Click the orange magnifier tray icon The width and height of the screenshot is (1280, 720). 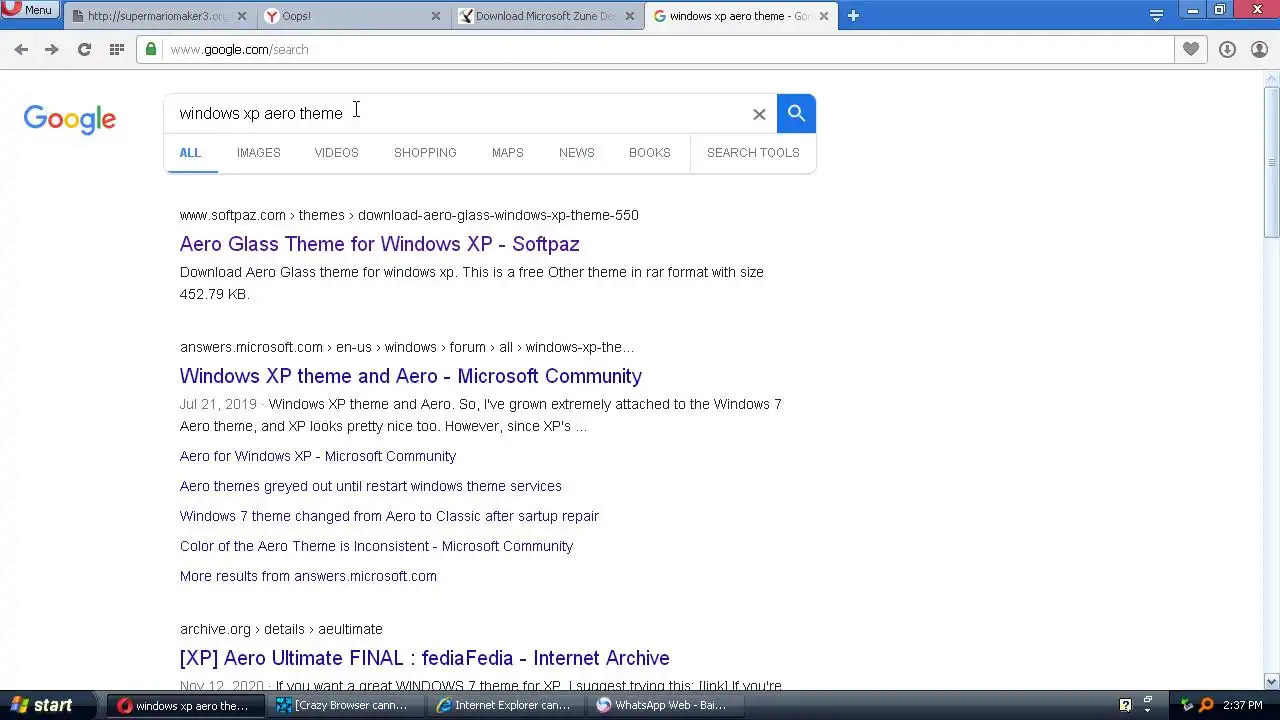[x=1206, y=705]
